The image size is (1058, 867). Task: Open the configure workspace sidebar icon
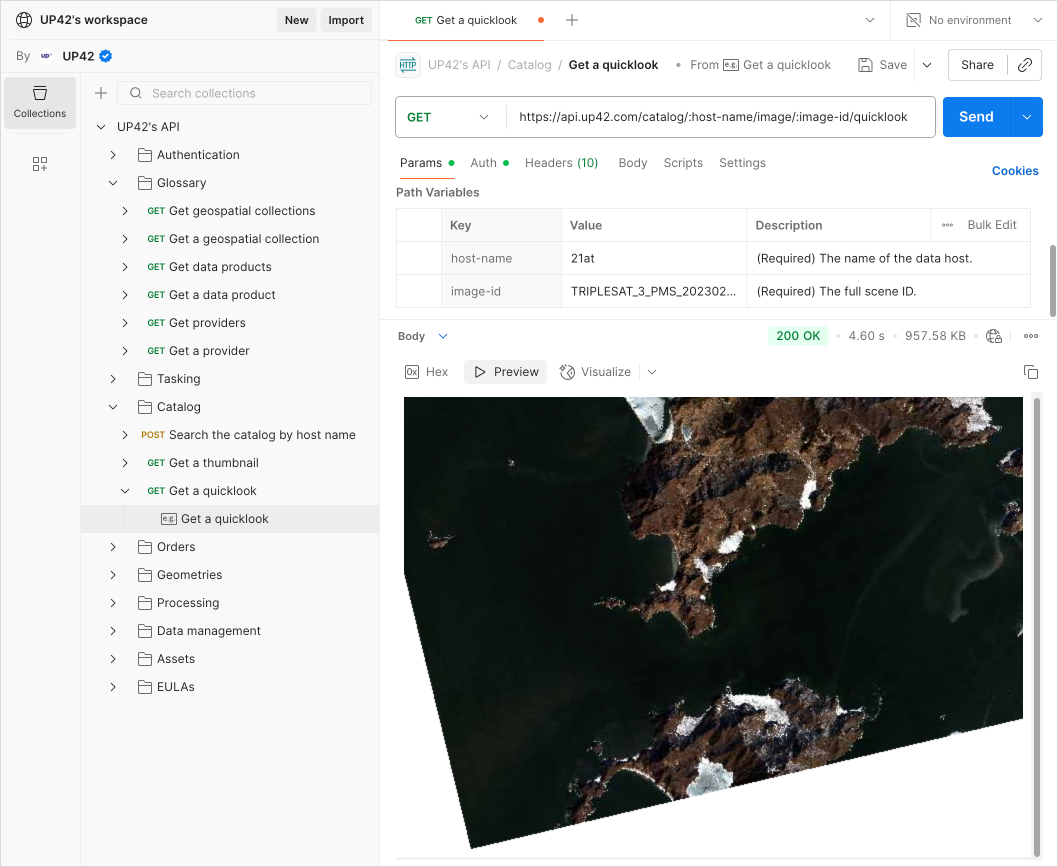pyautogui.click(x=40, y=164)
